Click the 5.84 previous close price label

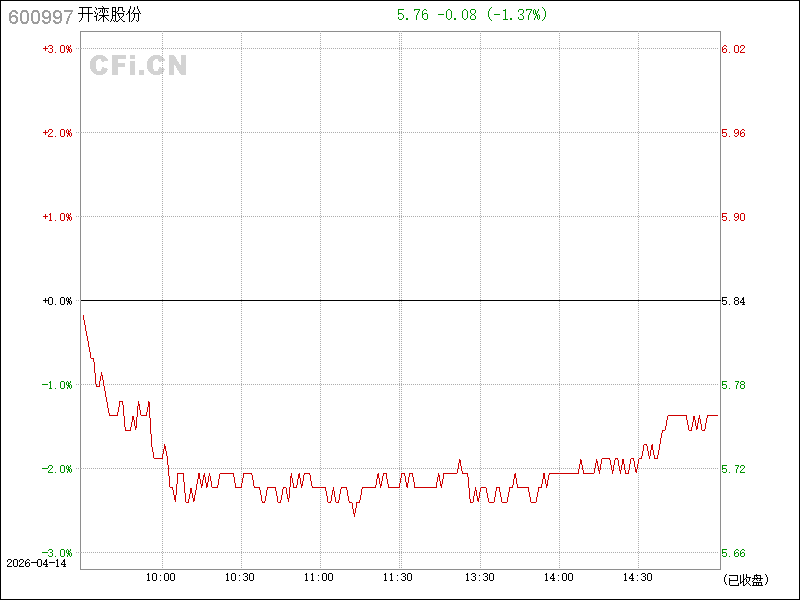pyautogui.click(x=734, y=301)
